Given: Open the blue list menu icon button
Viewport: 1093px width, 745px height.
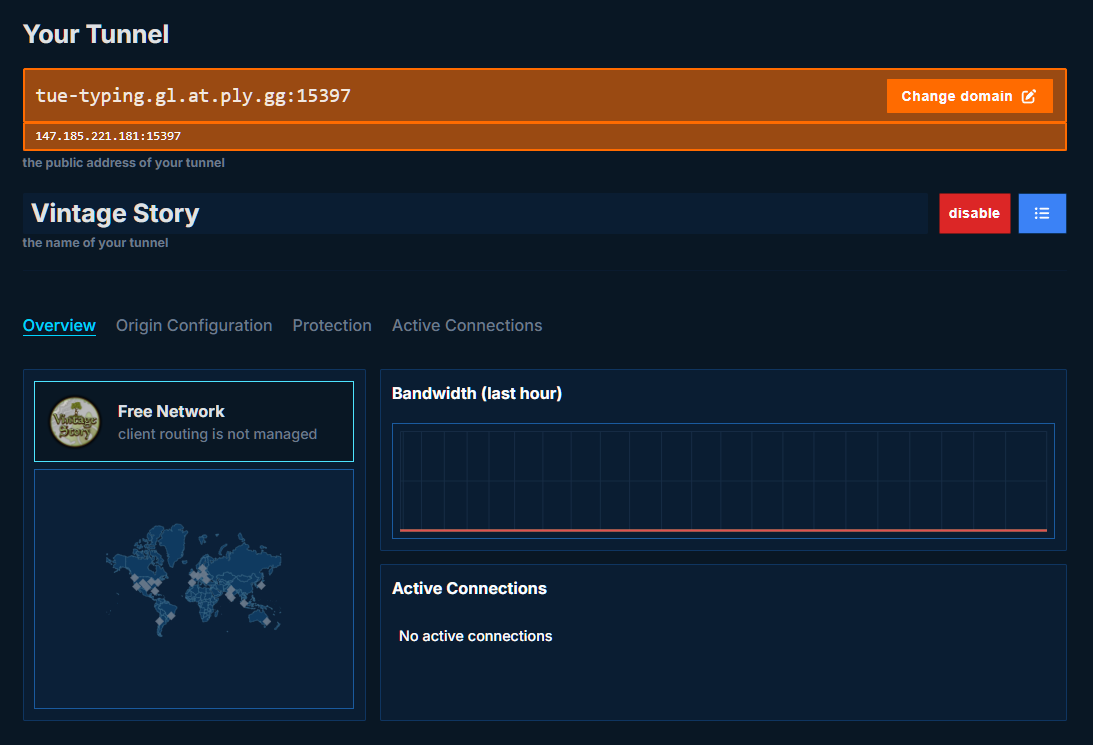Looking at the screenshot, I should pyautogui.click(x=1042, y=213).
